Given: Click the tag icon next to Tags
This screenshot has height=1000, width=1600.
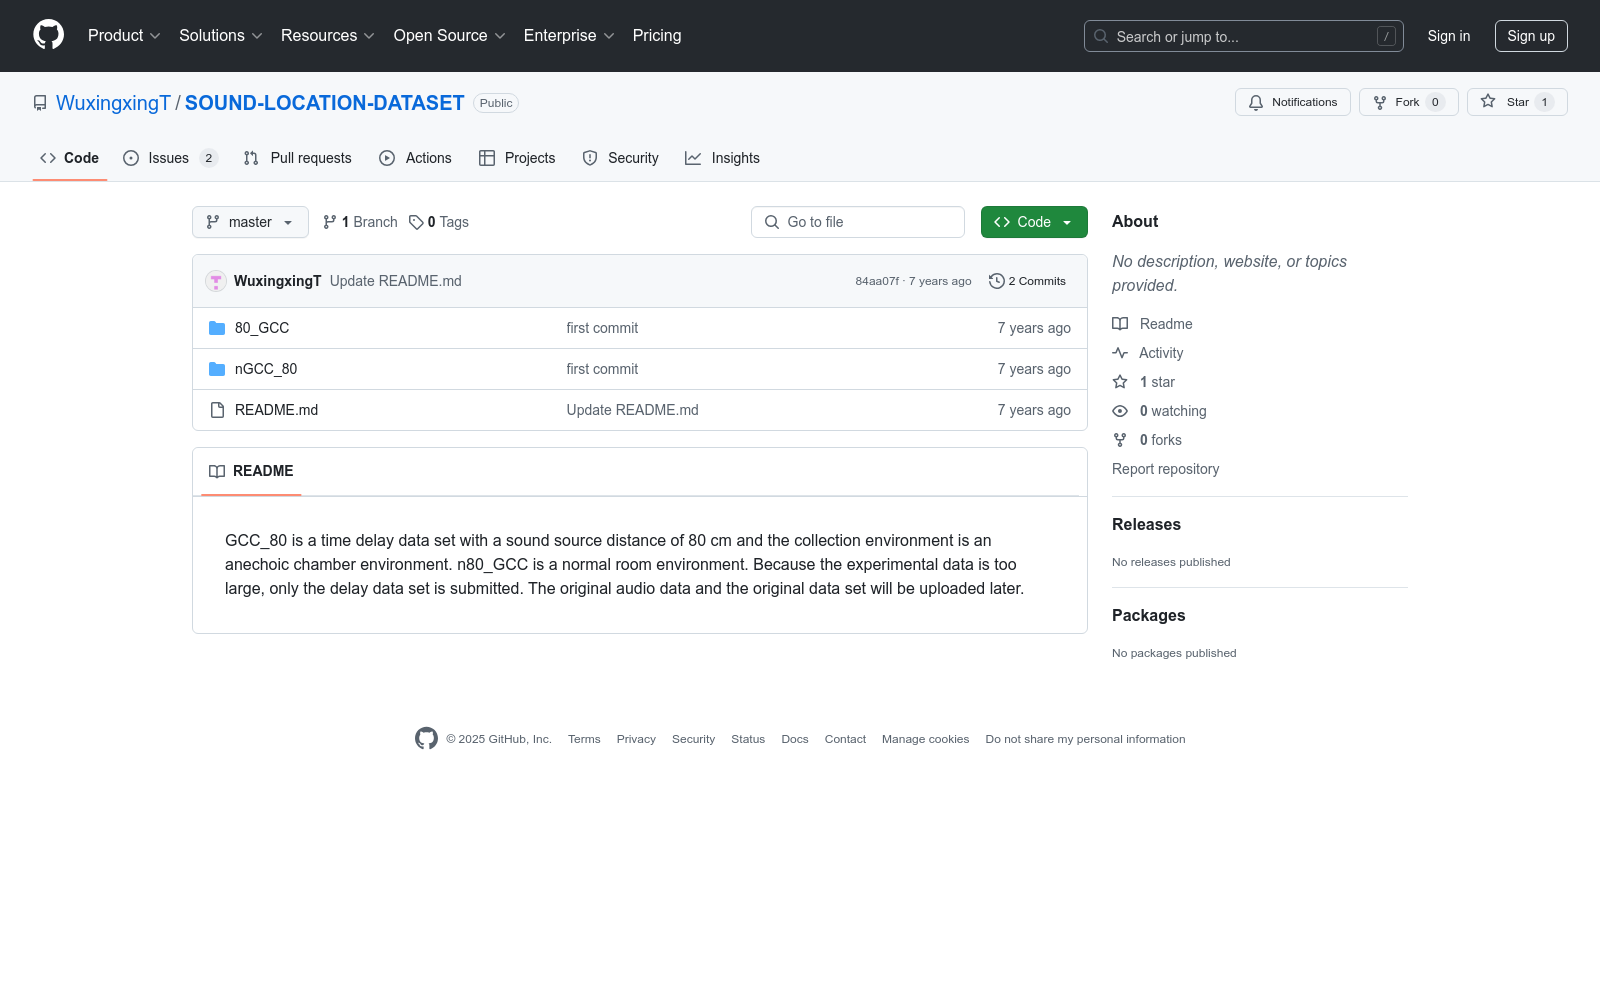Looking at the screenshot, I should click(416, 222).
